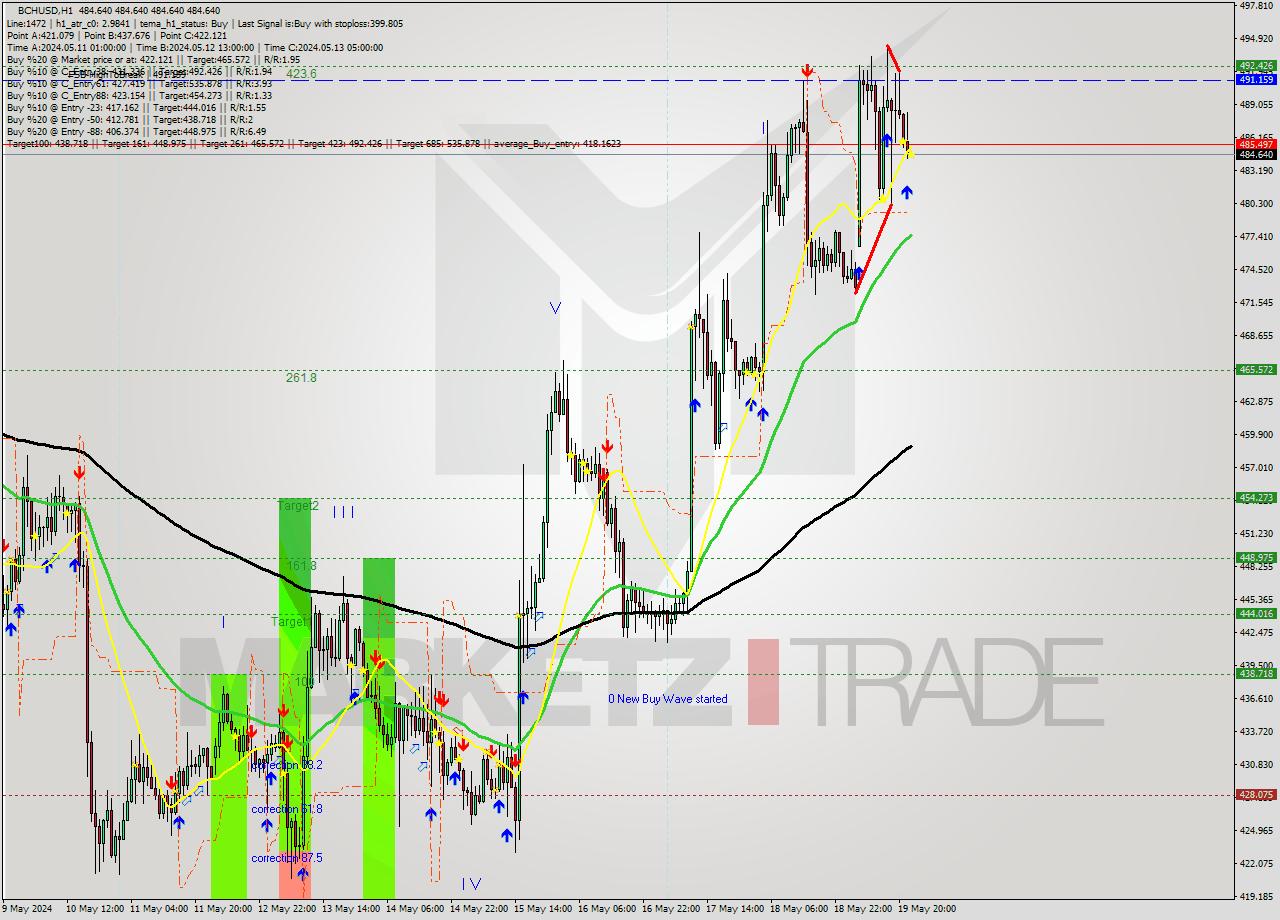
Task: Click the 459.900 price axis label
Action: pyautogui.click(x=1256, y=434)
